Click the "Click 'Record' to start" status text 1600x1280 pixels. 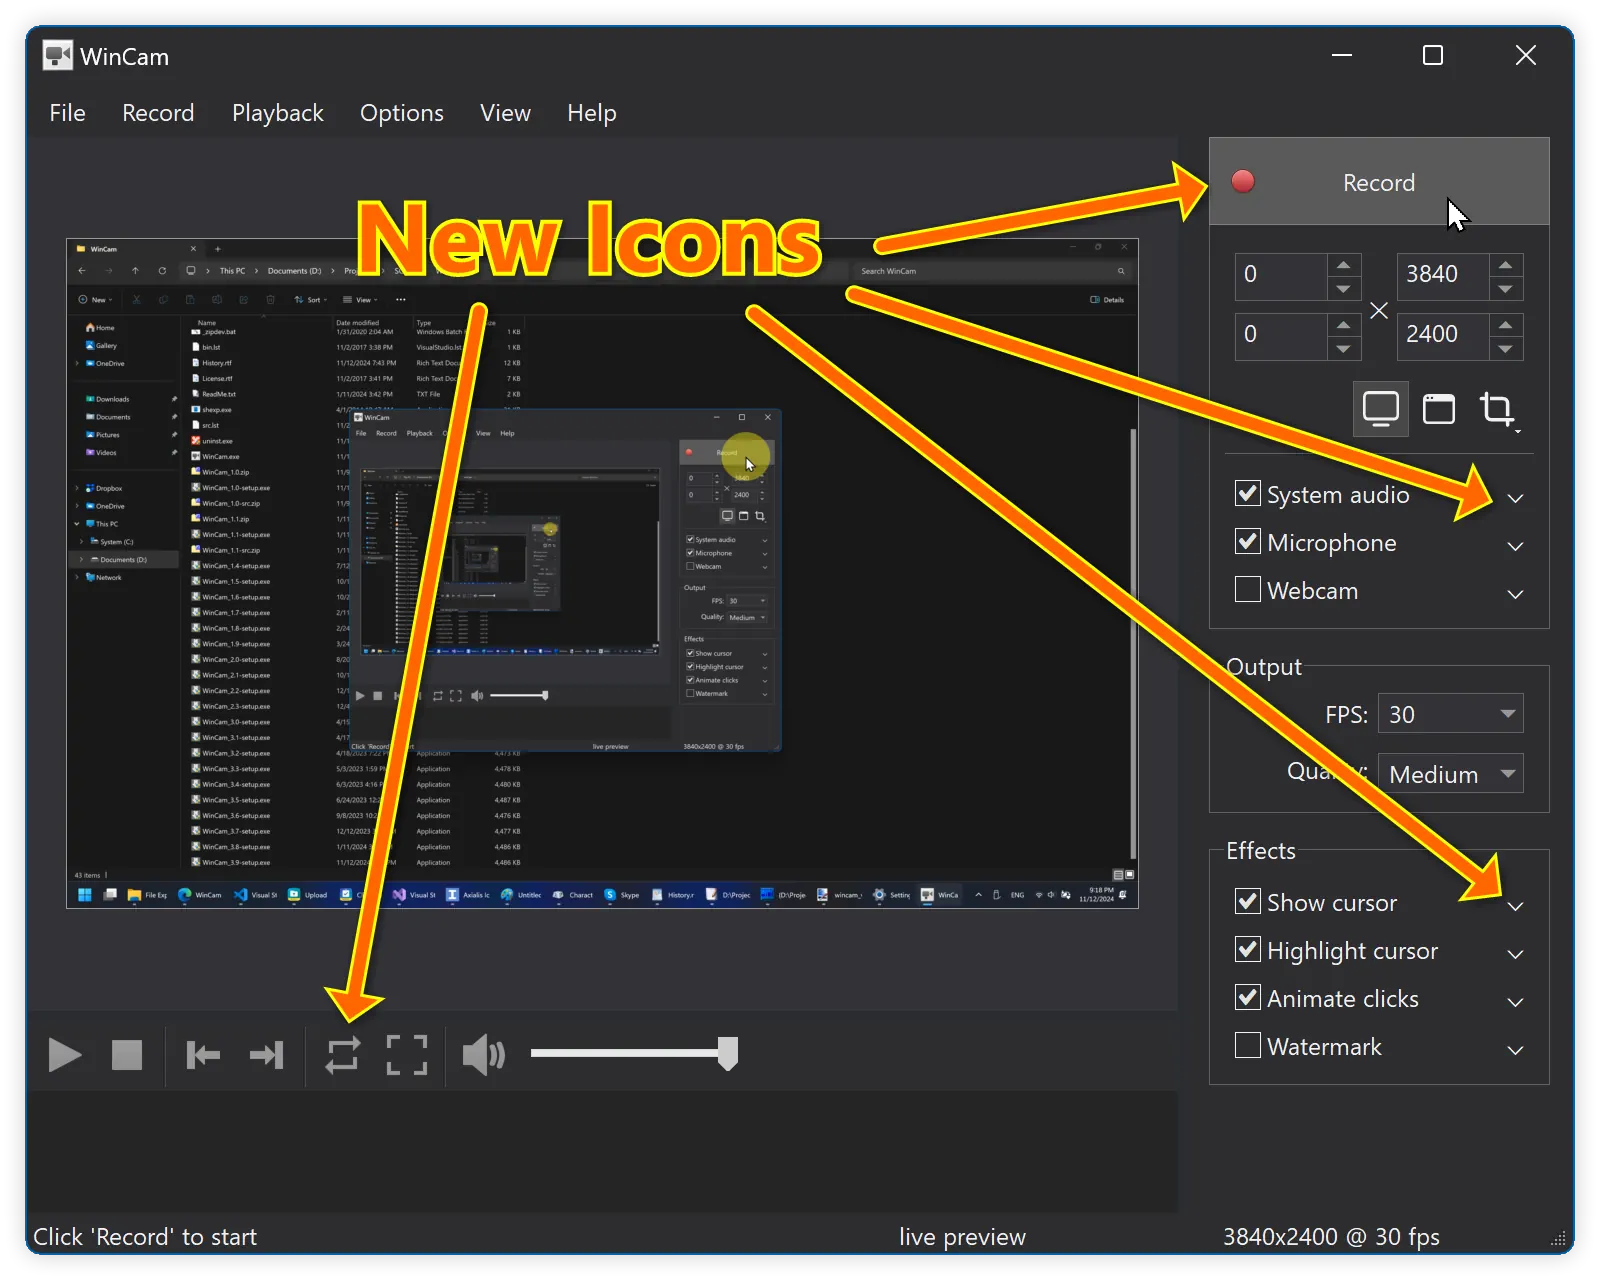click(145, 1237)
